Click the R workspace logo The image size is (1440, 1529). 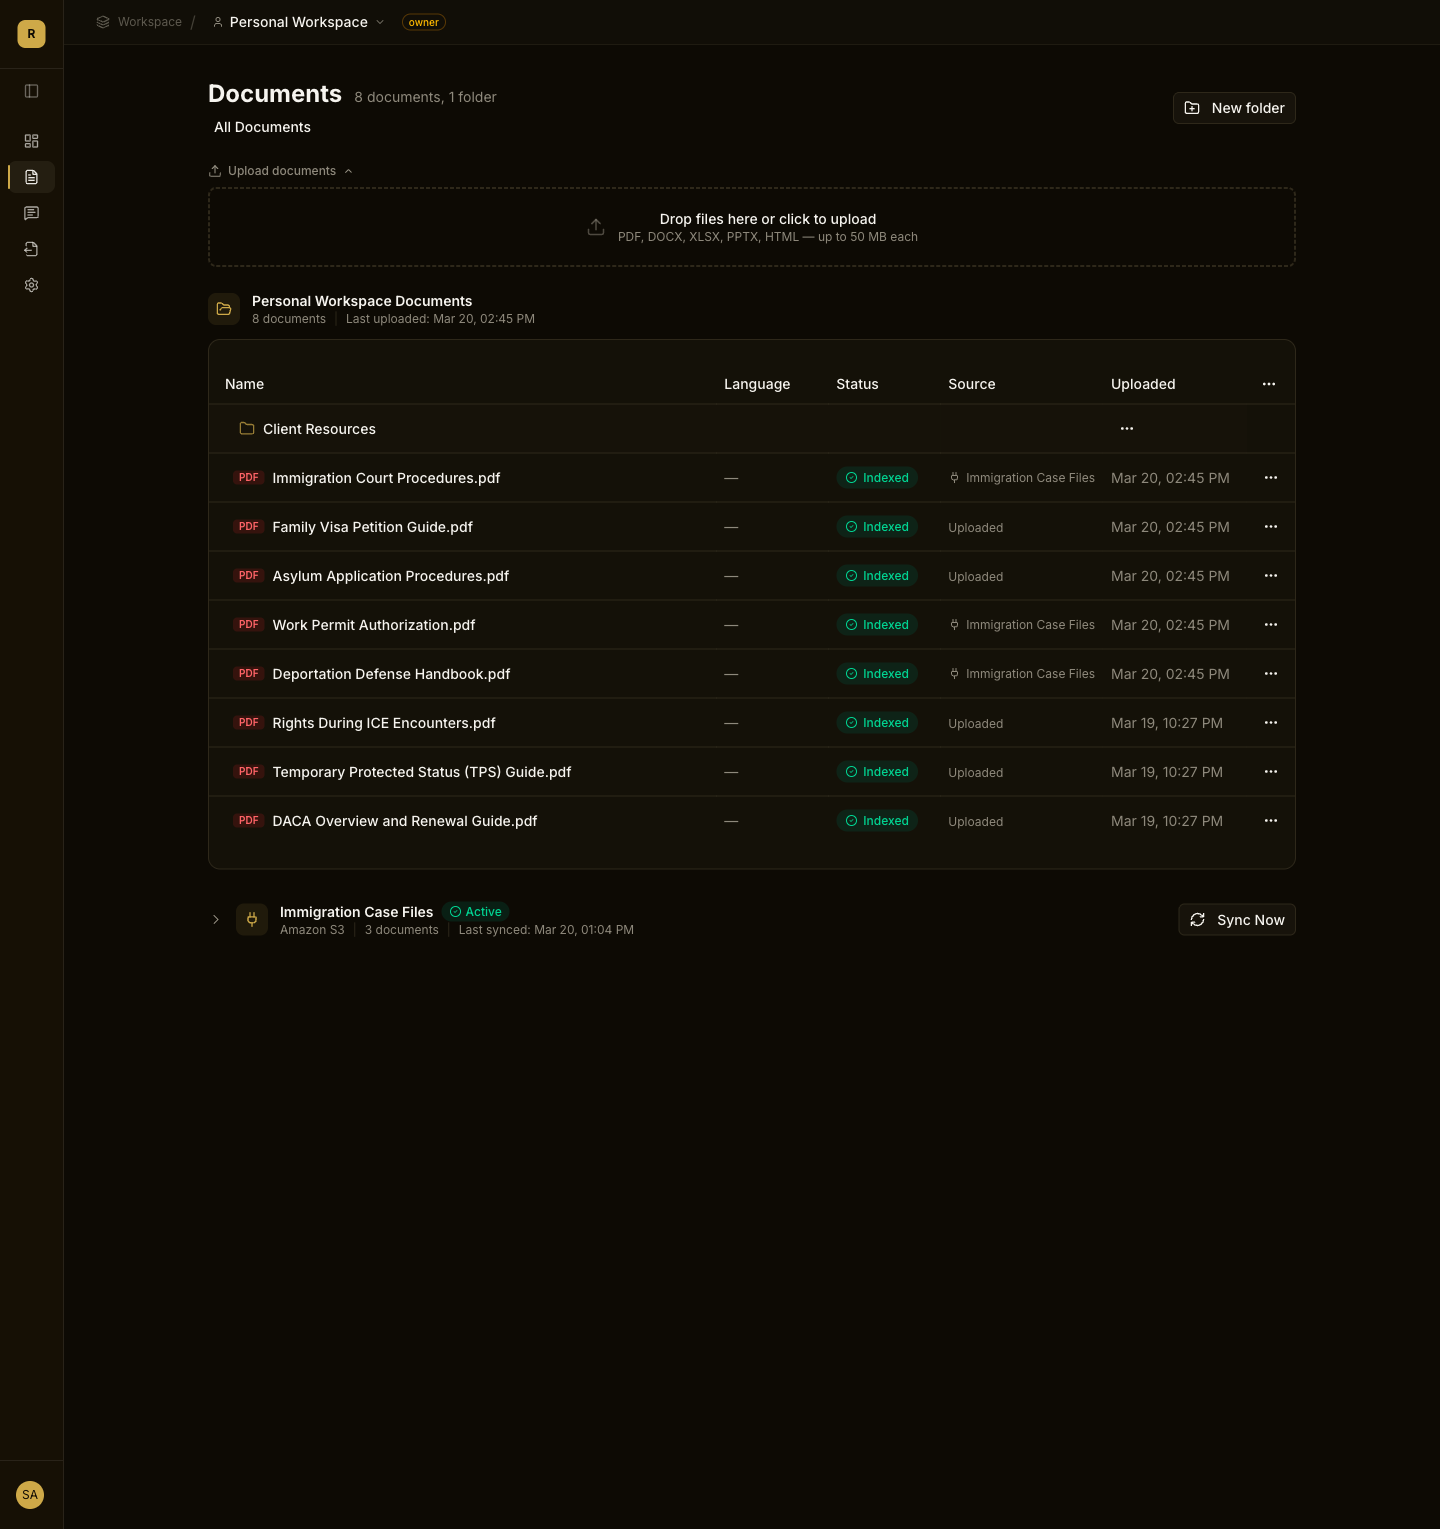tap(31, 34)
